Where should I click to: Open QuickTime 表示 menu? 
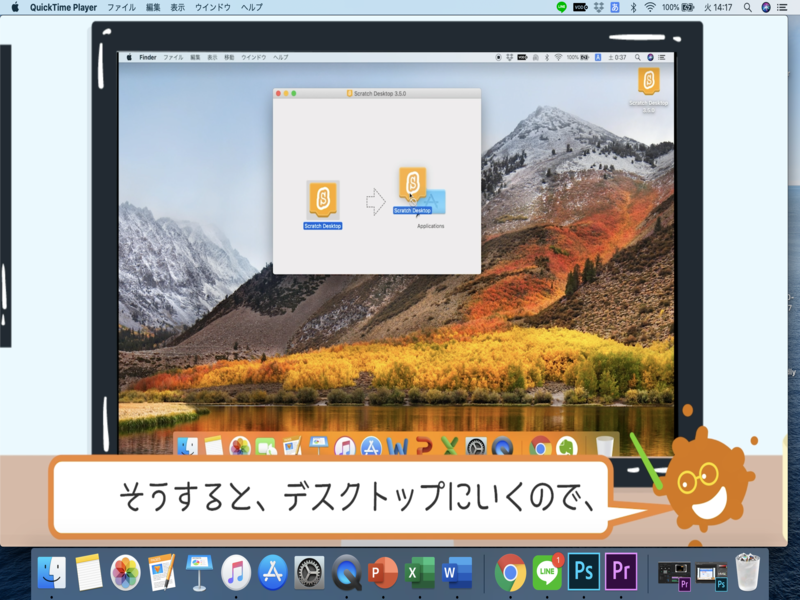(x=178, y=7)
